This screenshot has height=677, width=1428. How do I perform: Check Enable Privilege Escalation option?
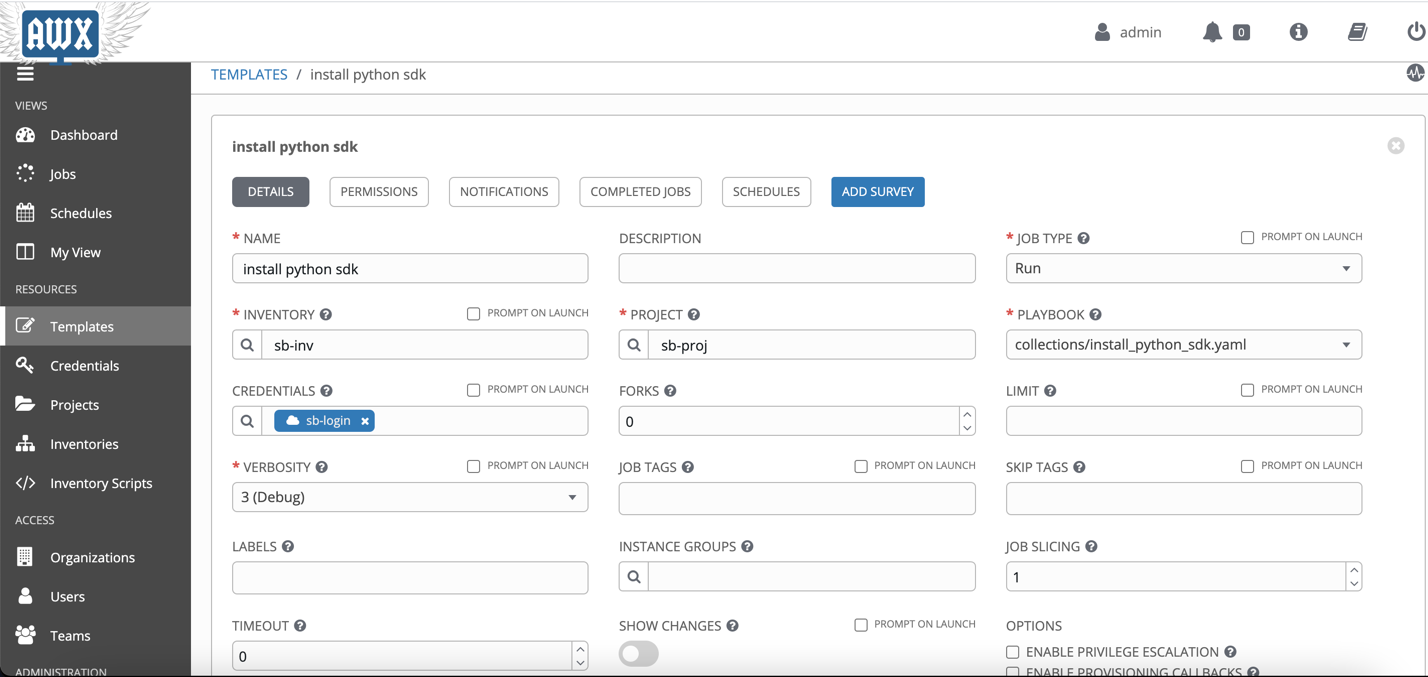[1013, 651]
